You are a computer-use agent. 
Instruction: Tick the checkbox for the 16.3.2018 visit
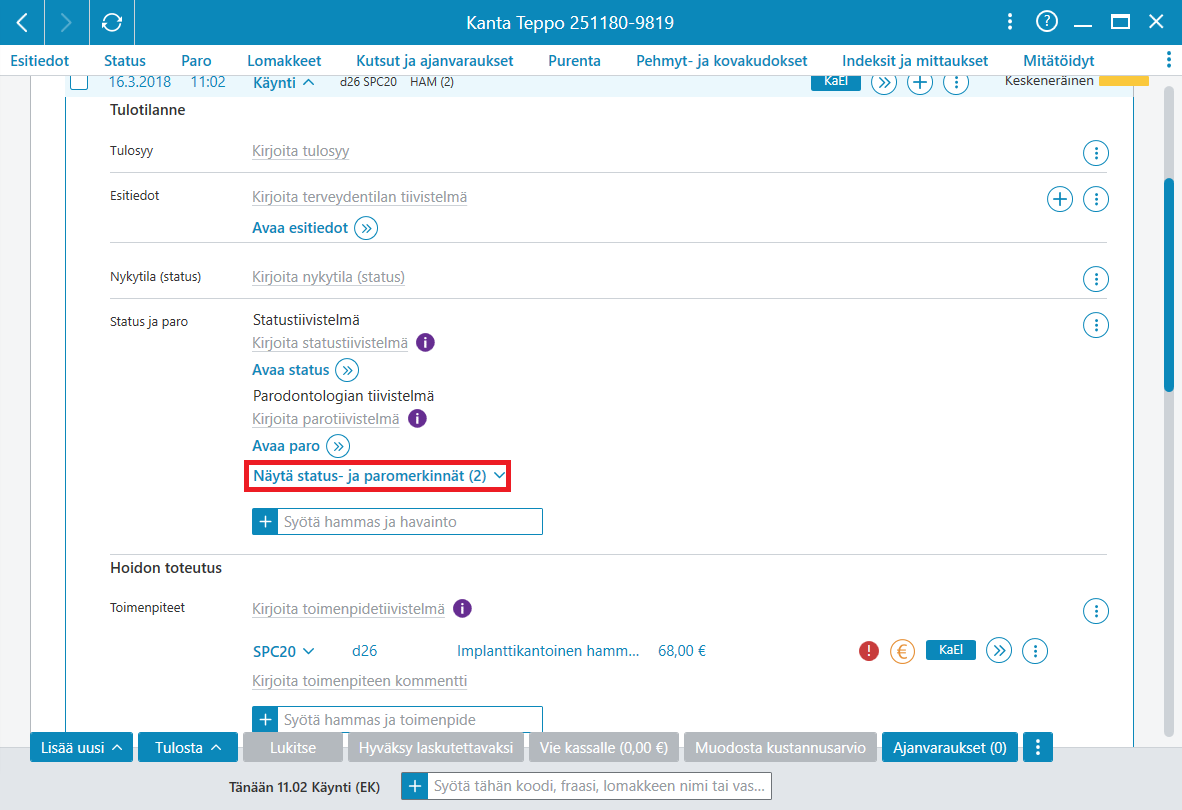click(79, 81)
